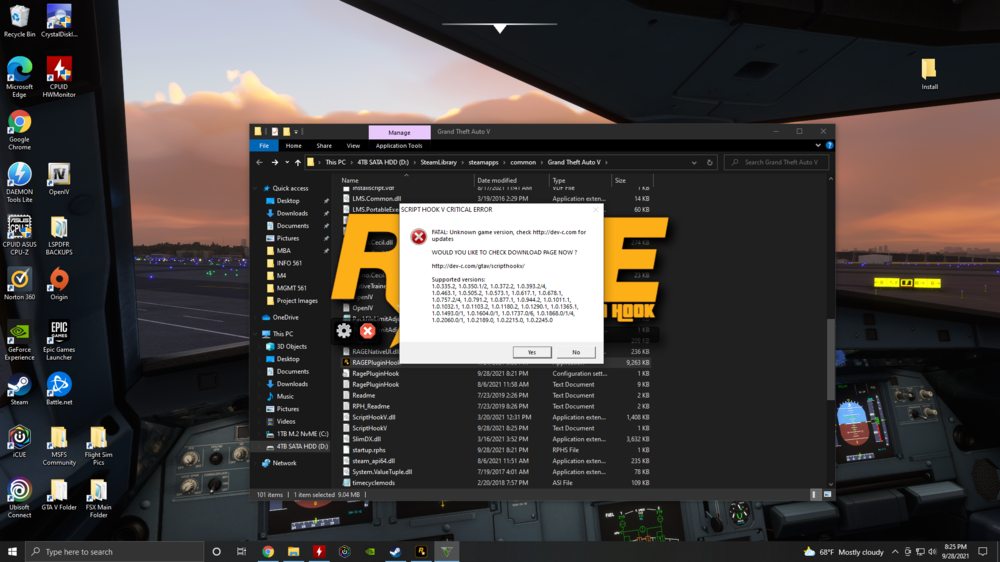Open recent locations dropdown arrow
1000x562 pixels.
click(x=287, y=163)
